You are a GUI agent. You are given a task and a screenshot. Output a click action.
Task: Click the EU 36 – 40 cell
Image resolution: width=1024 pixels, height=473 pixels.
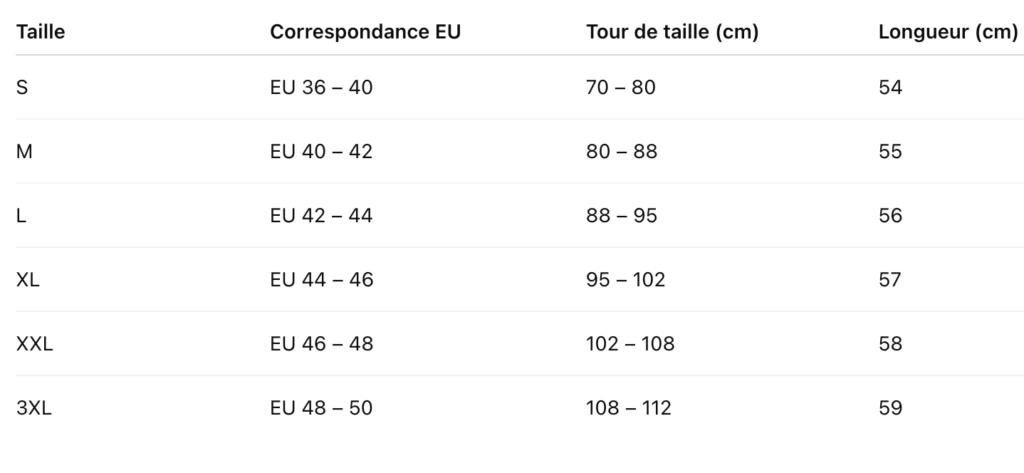point(321,87)
